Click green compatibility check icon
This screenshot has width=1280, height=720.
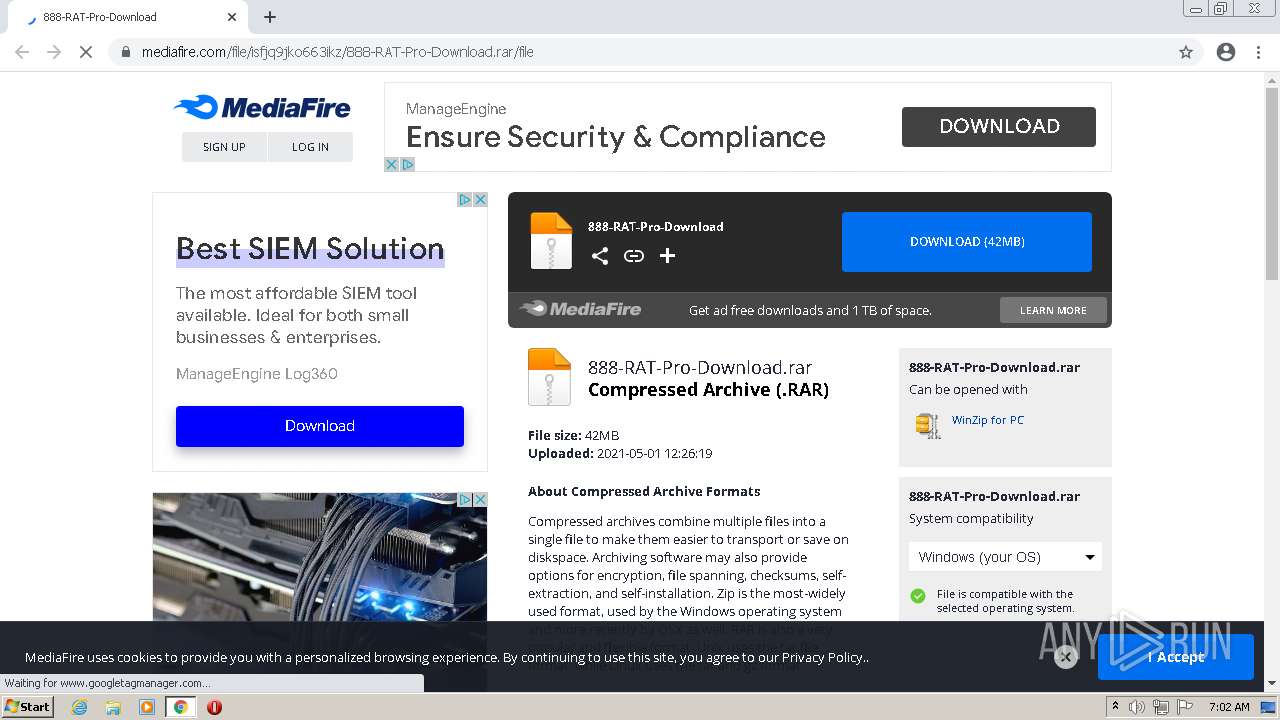(918, 595)
